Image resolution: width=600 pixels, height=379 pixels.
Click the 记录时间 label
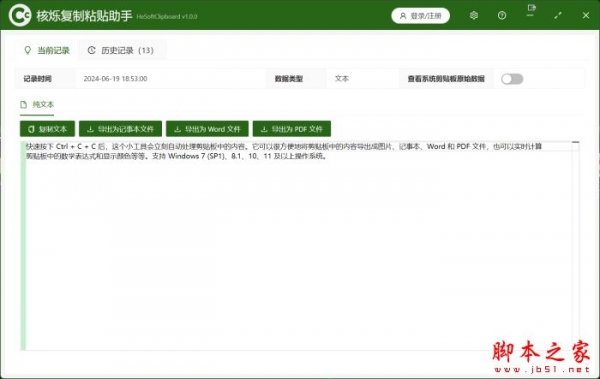tap(38, 79)
